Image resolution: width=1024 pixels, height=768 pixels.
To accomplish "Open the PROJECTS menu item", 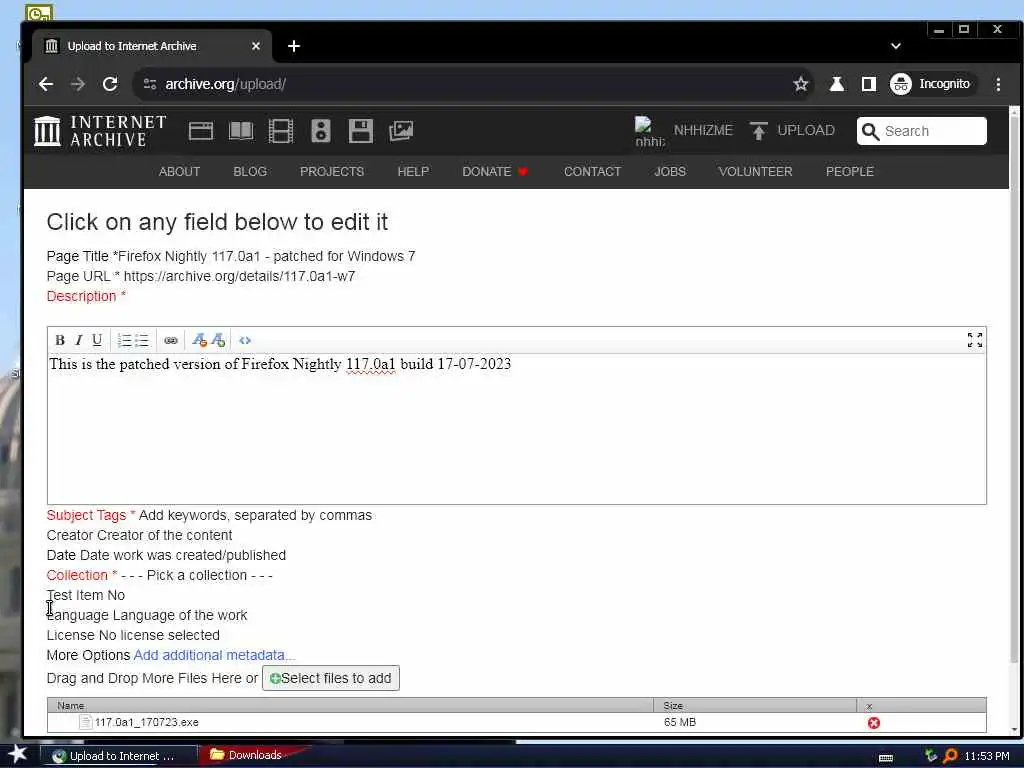I will click(332, 172).
